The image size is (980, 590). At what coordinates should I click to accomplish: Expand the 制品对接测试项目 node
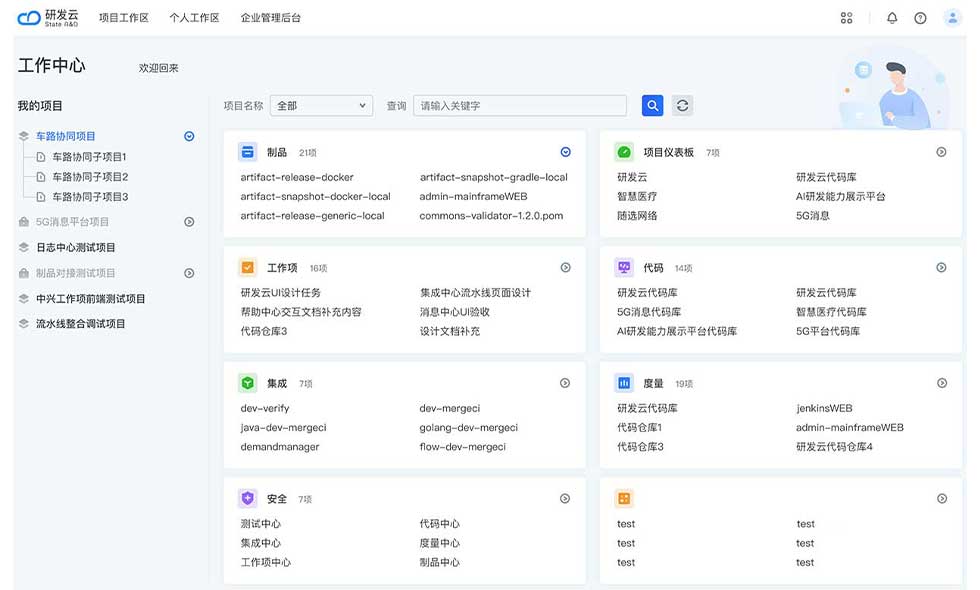tap(189, 273)
